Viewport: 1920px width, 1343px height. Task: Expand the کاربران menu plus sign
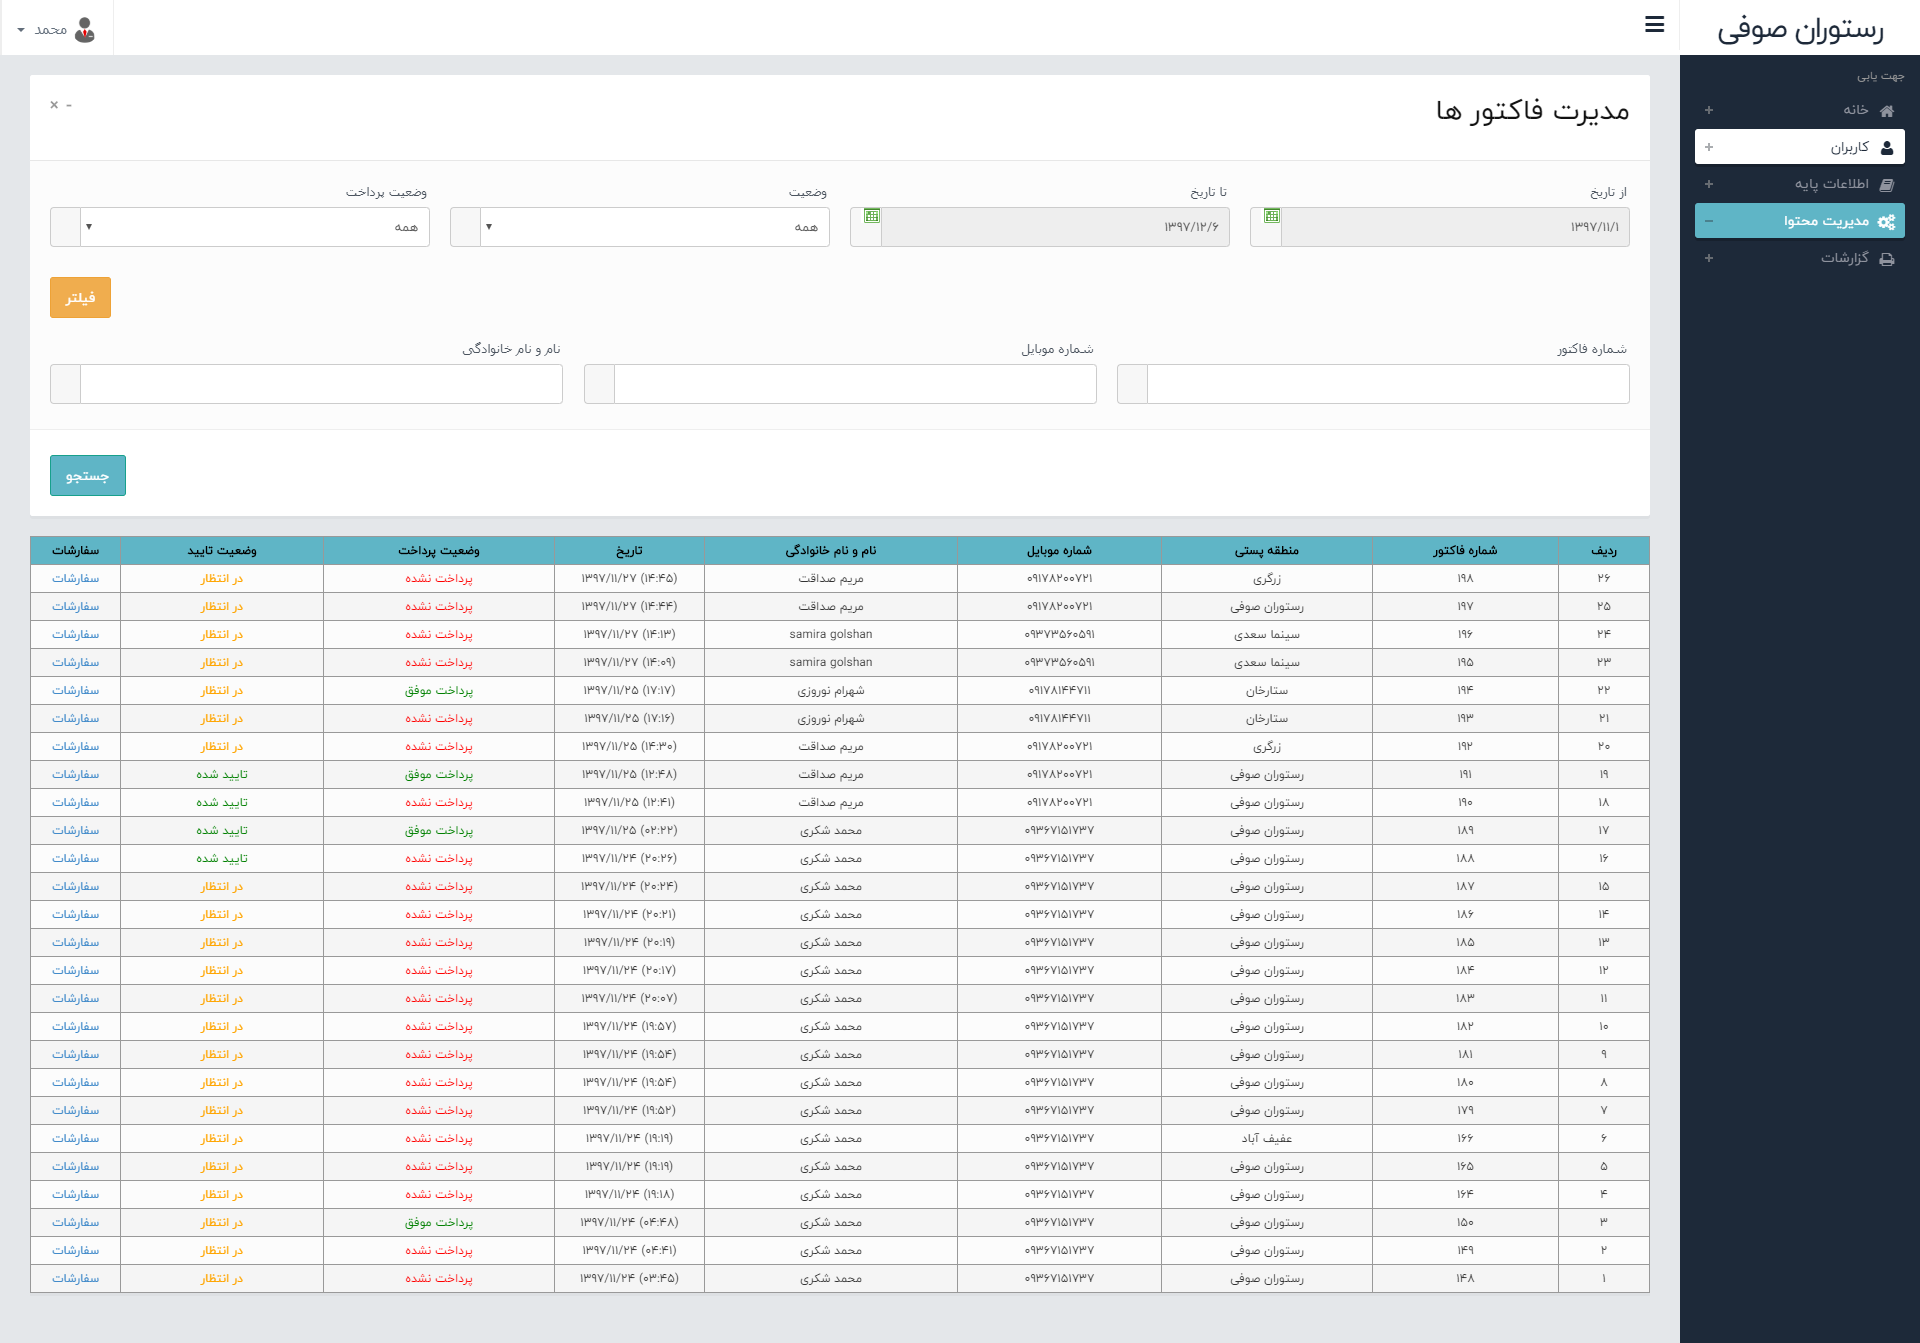coord(1709,147)
